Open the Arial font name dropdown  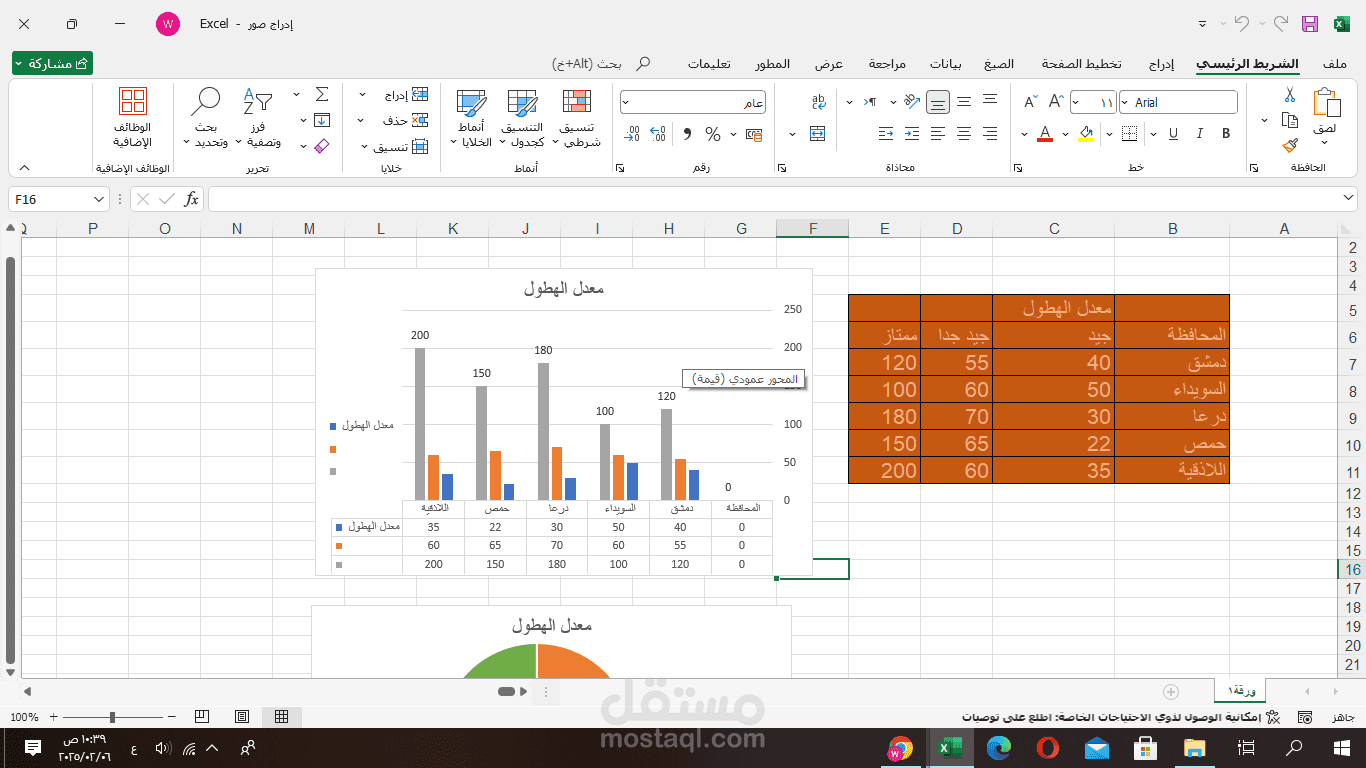pyautogui.click(x=1126, y=103)
